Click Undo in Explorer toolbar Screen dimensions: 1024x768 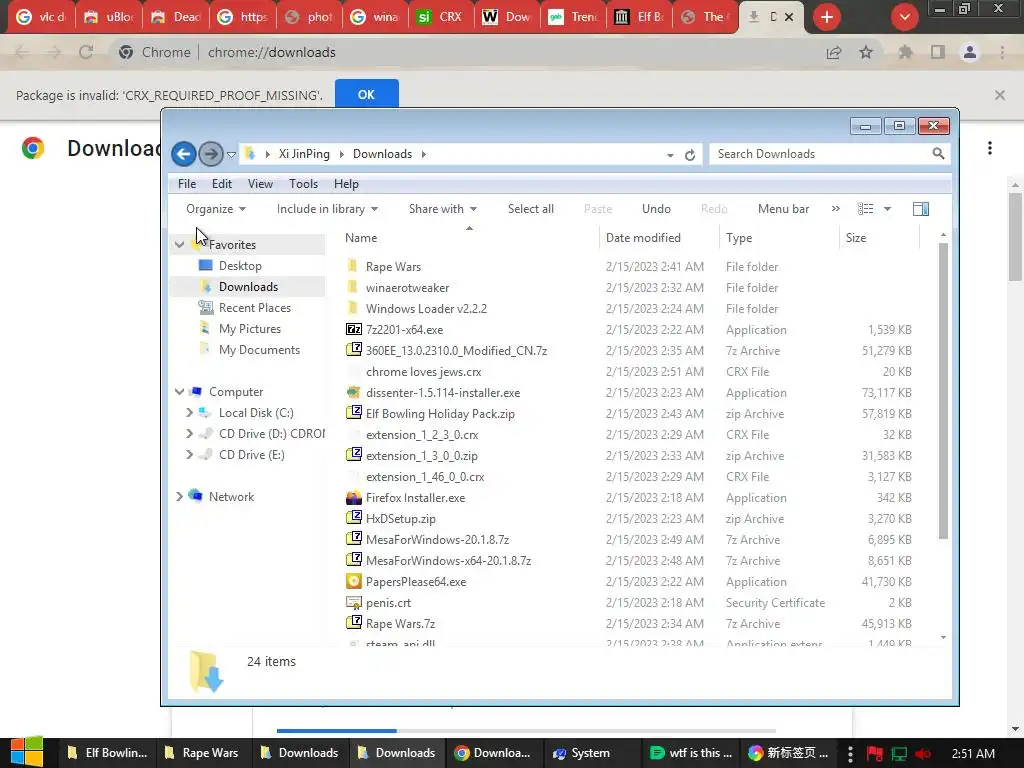tap(656, 209)
